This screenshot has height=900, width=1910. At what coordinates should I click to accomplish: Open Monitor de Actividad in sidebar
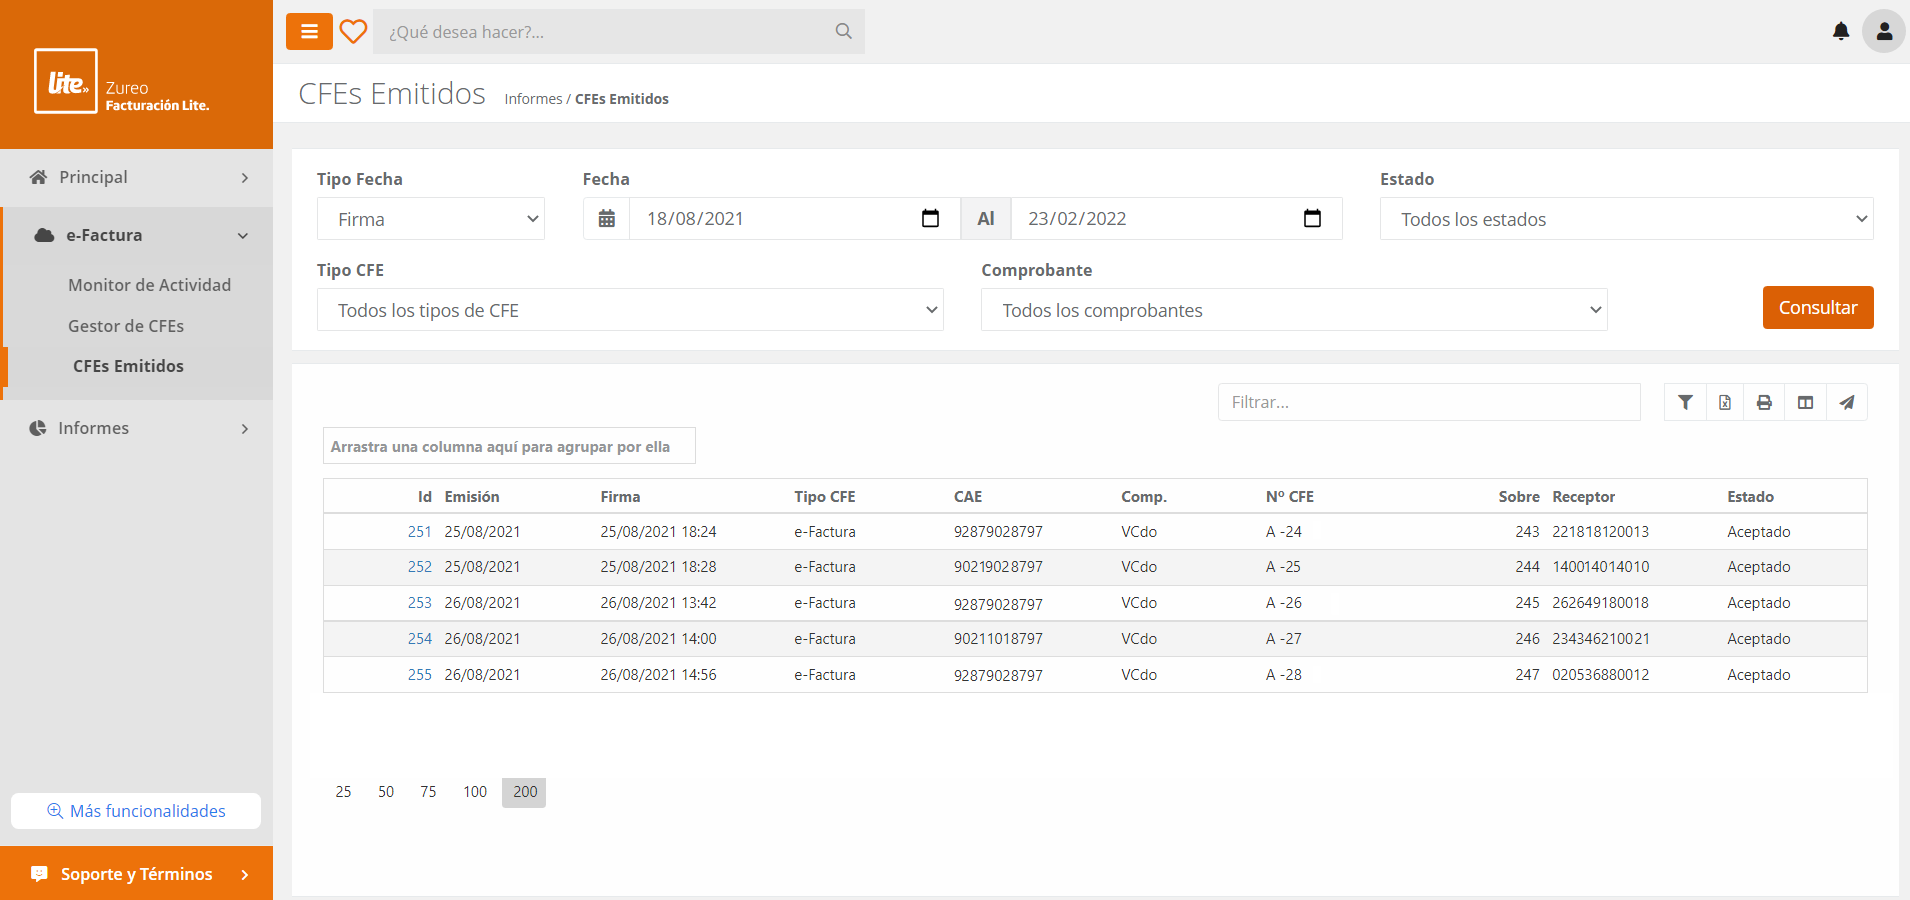[149, 285]
